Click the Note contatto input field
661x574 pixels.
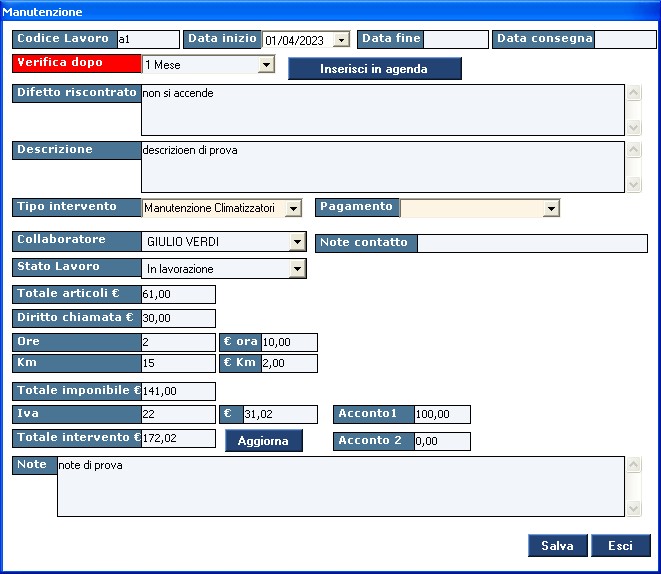[531, 243]
